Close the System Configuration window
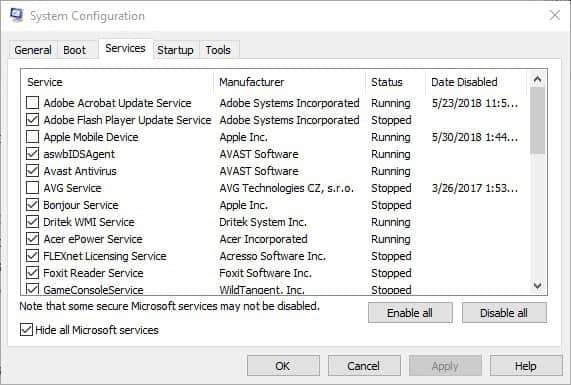The width and height of the screenshot is (571, 385). coord(555,15)
